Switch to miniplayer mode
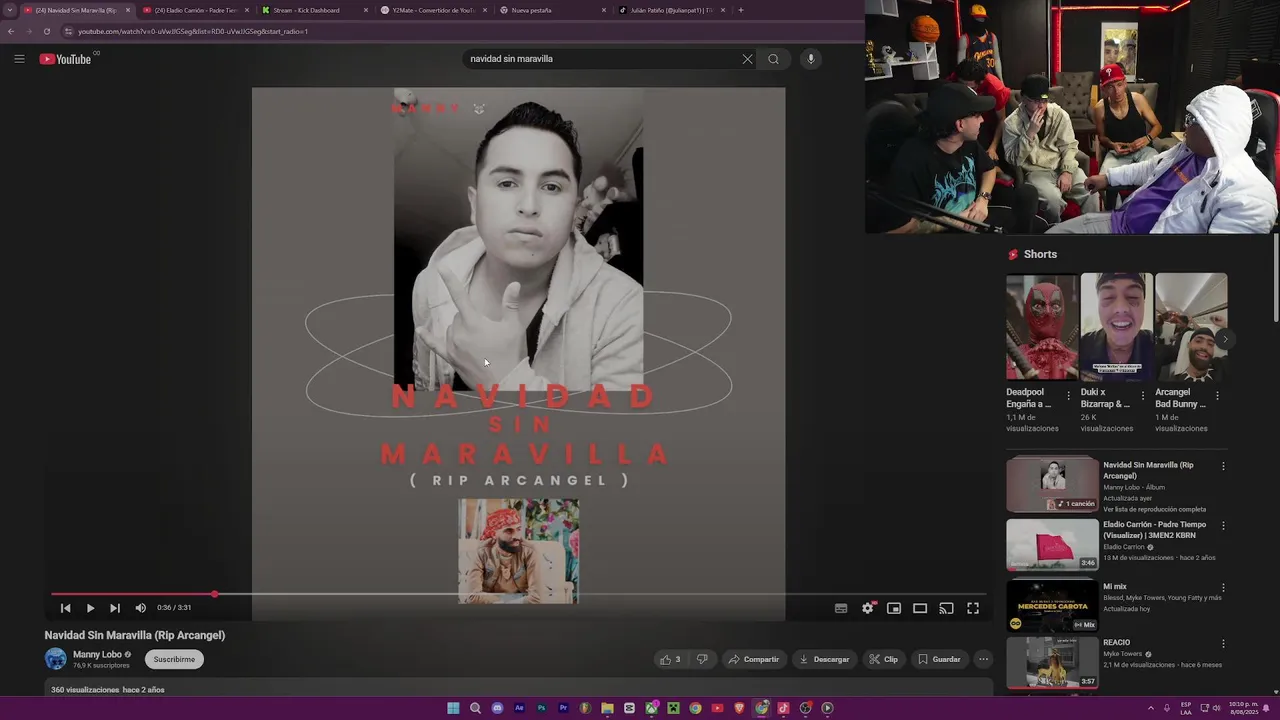Screen dimensions: 1280x720 click(x=894, y=608)
